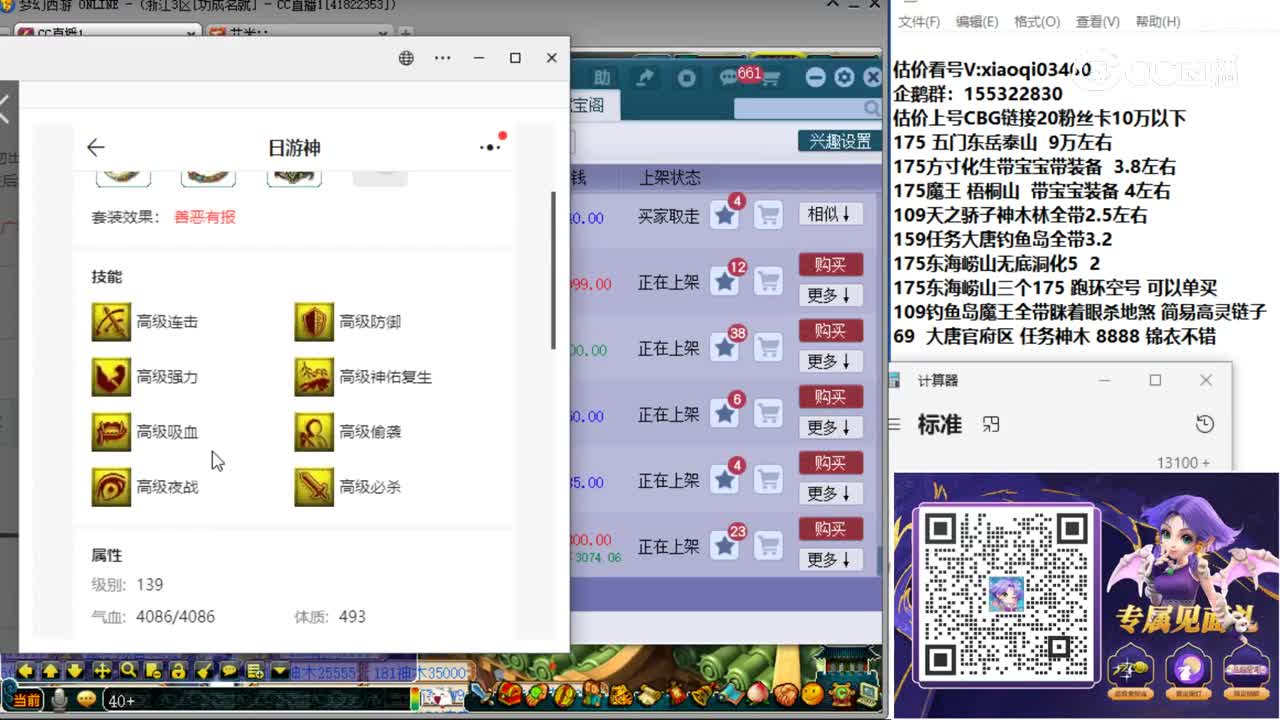Switch to the 当前 chat tab

coord(25,700)
